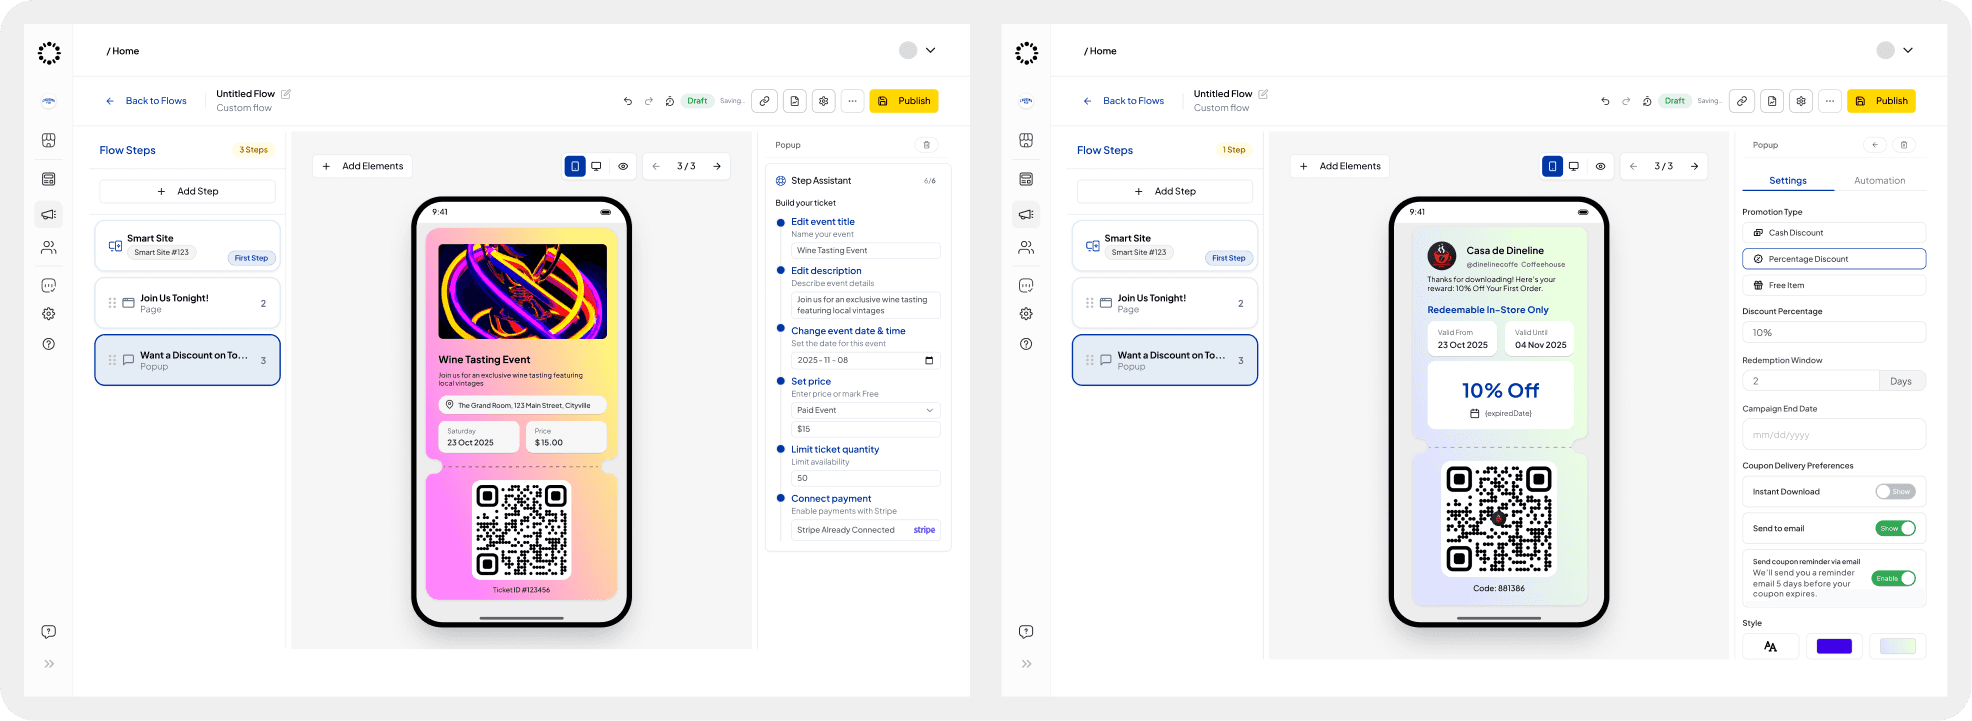1972x721 pixels.
Task: Select Cash Discount promotion type in right window
Action: 1834,233
